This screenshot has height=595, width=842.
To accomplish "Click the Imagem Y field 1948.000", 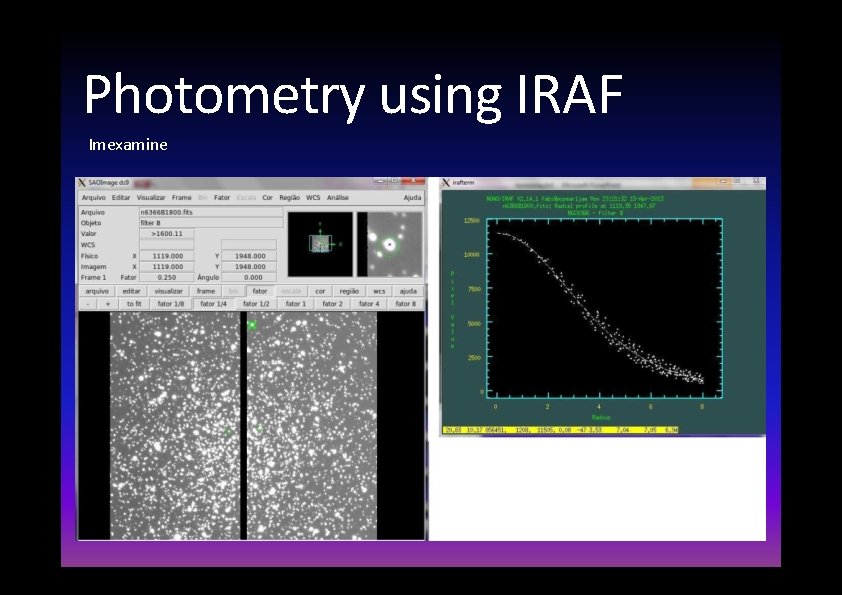I will [249, 267].
